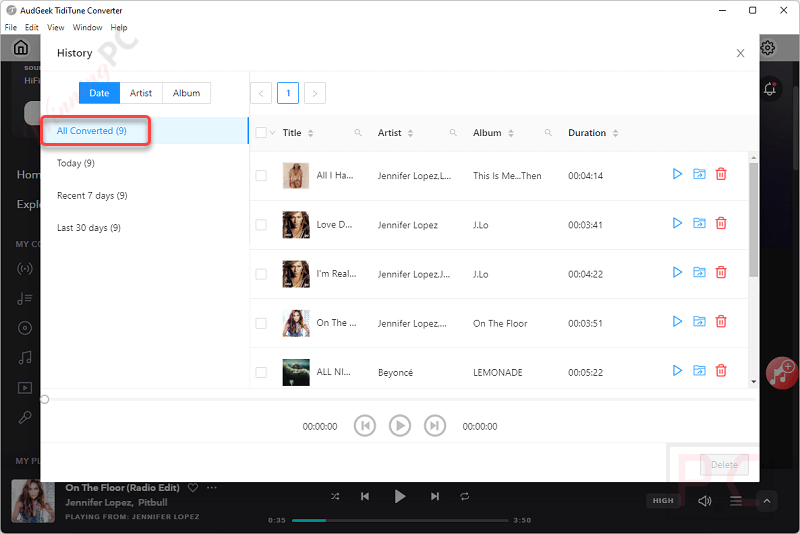Open the Help menu
This screenshot has width=800, height=534.
(x=119, y=28)
